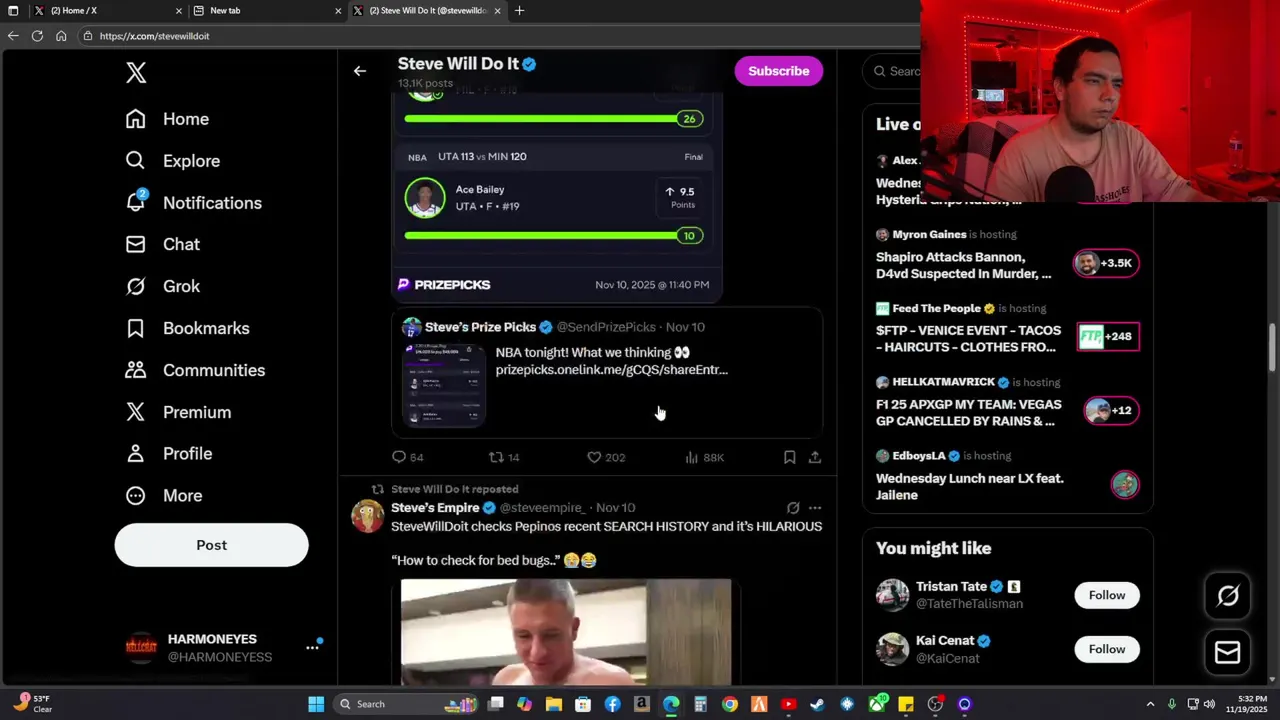Viewport: 1280px width, 720px height.
Task: Click Steve's Empire avatar
Action: [x=368, y=516]
